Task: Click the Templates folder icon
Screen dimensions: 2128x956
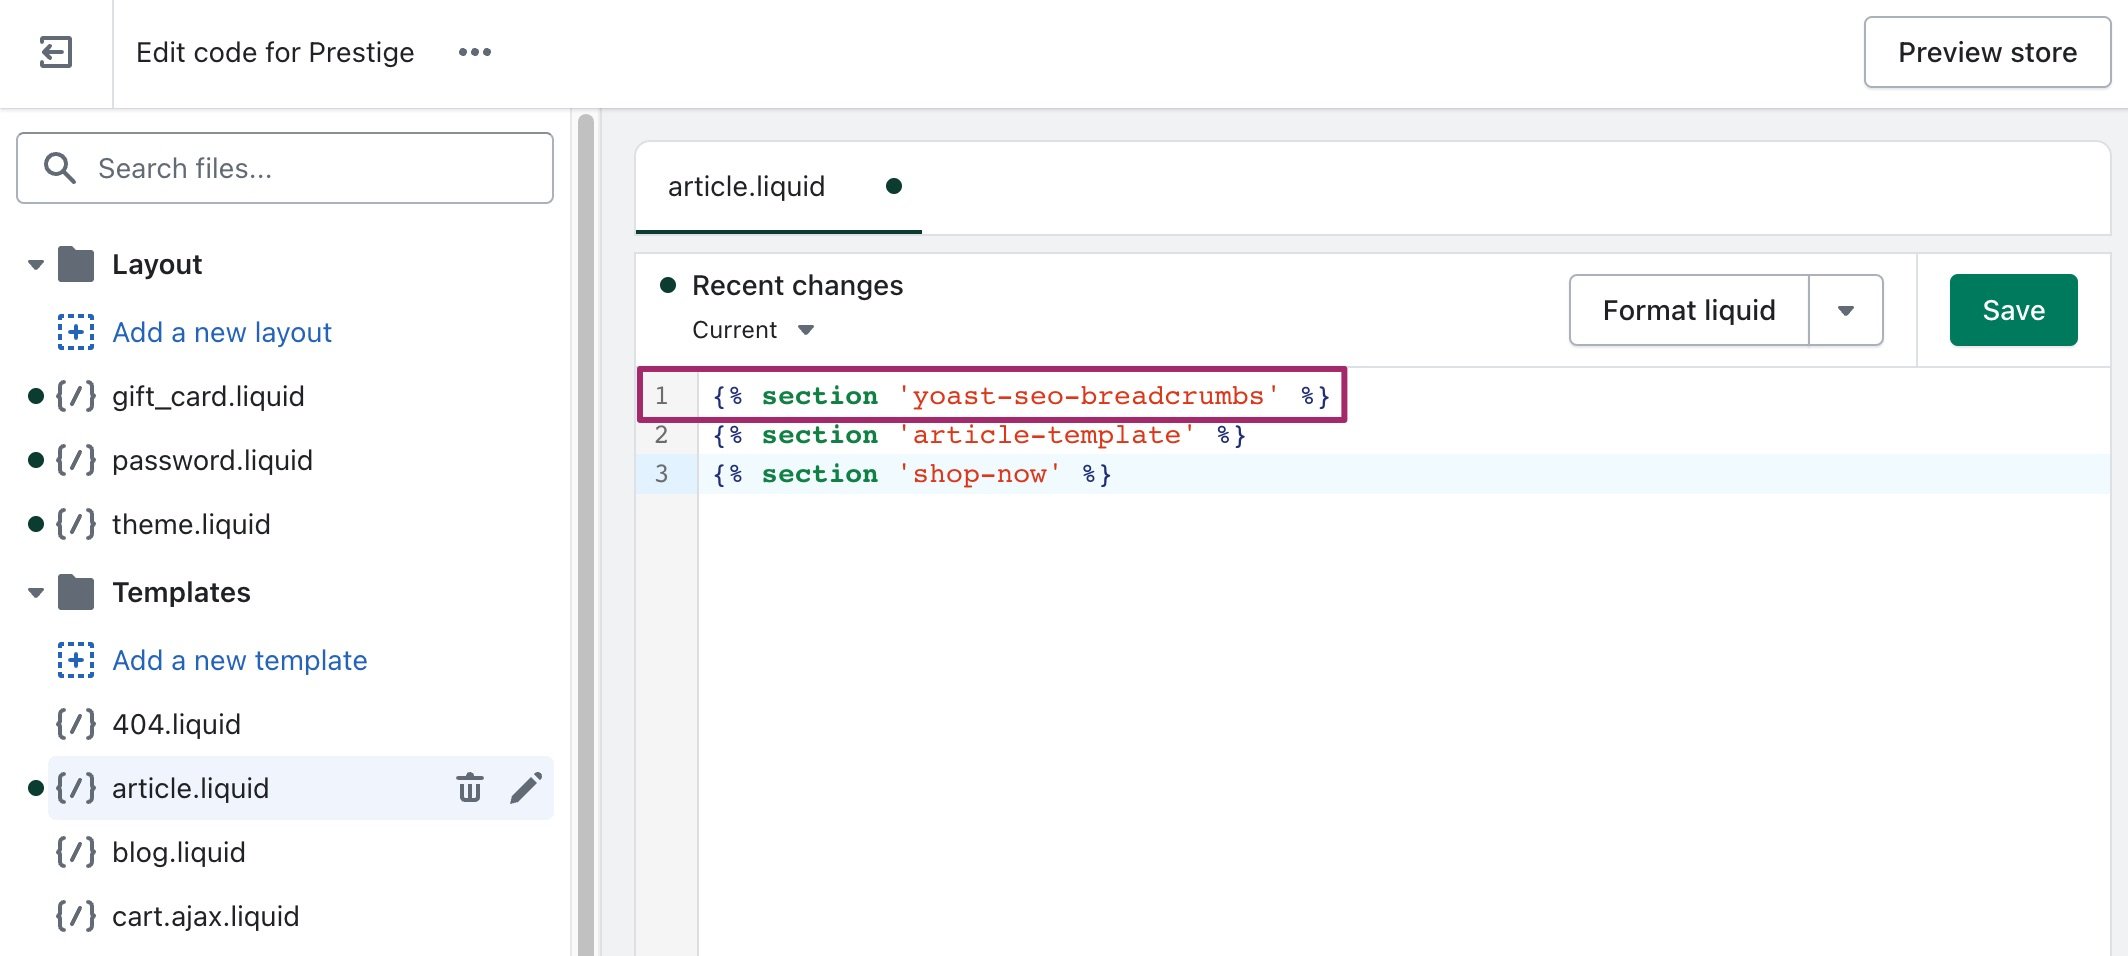Action: coord(76,593)
